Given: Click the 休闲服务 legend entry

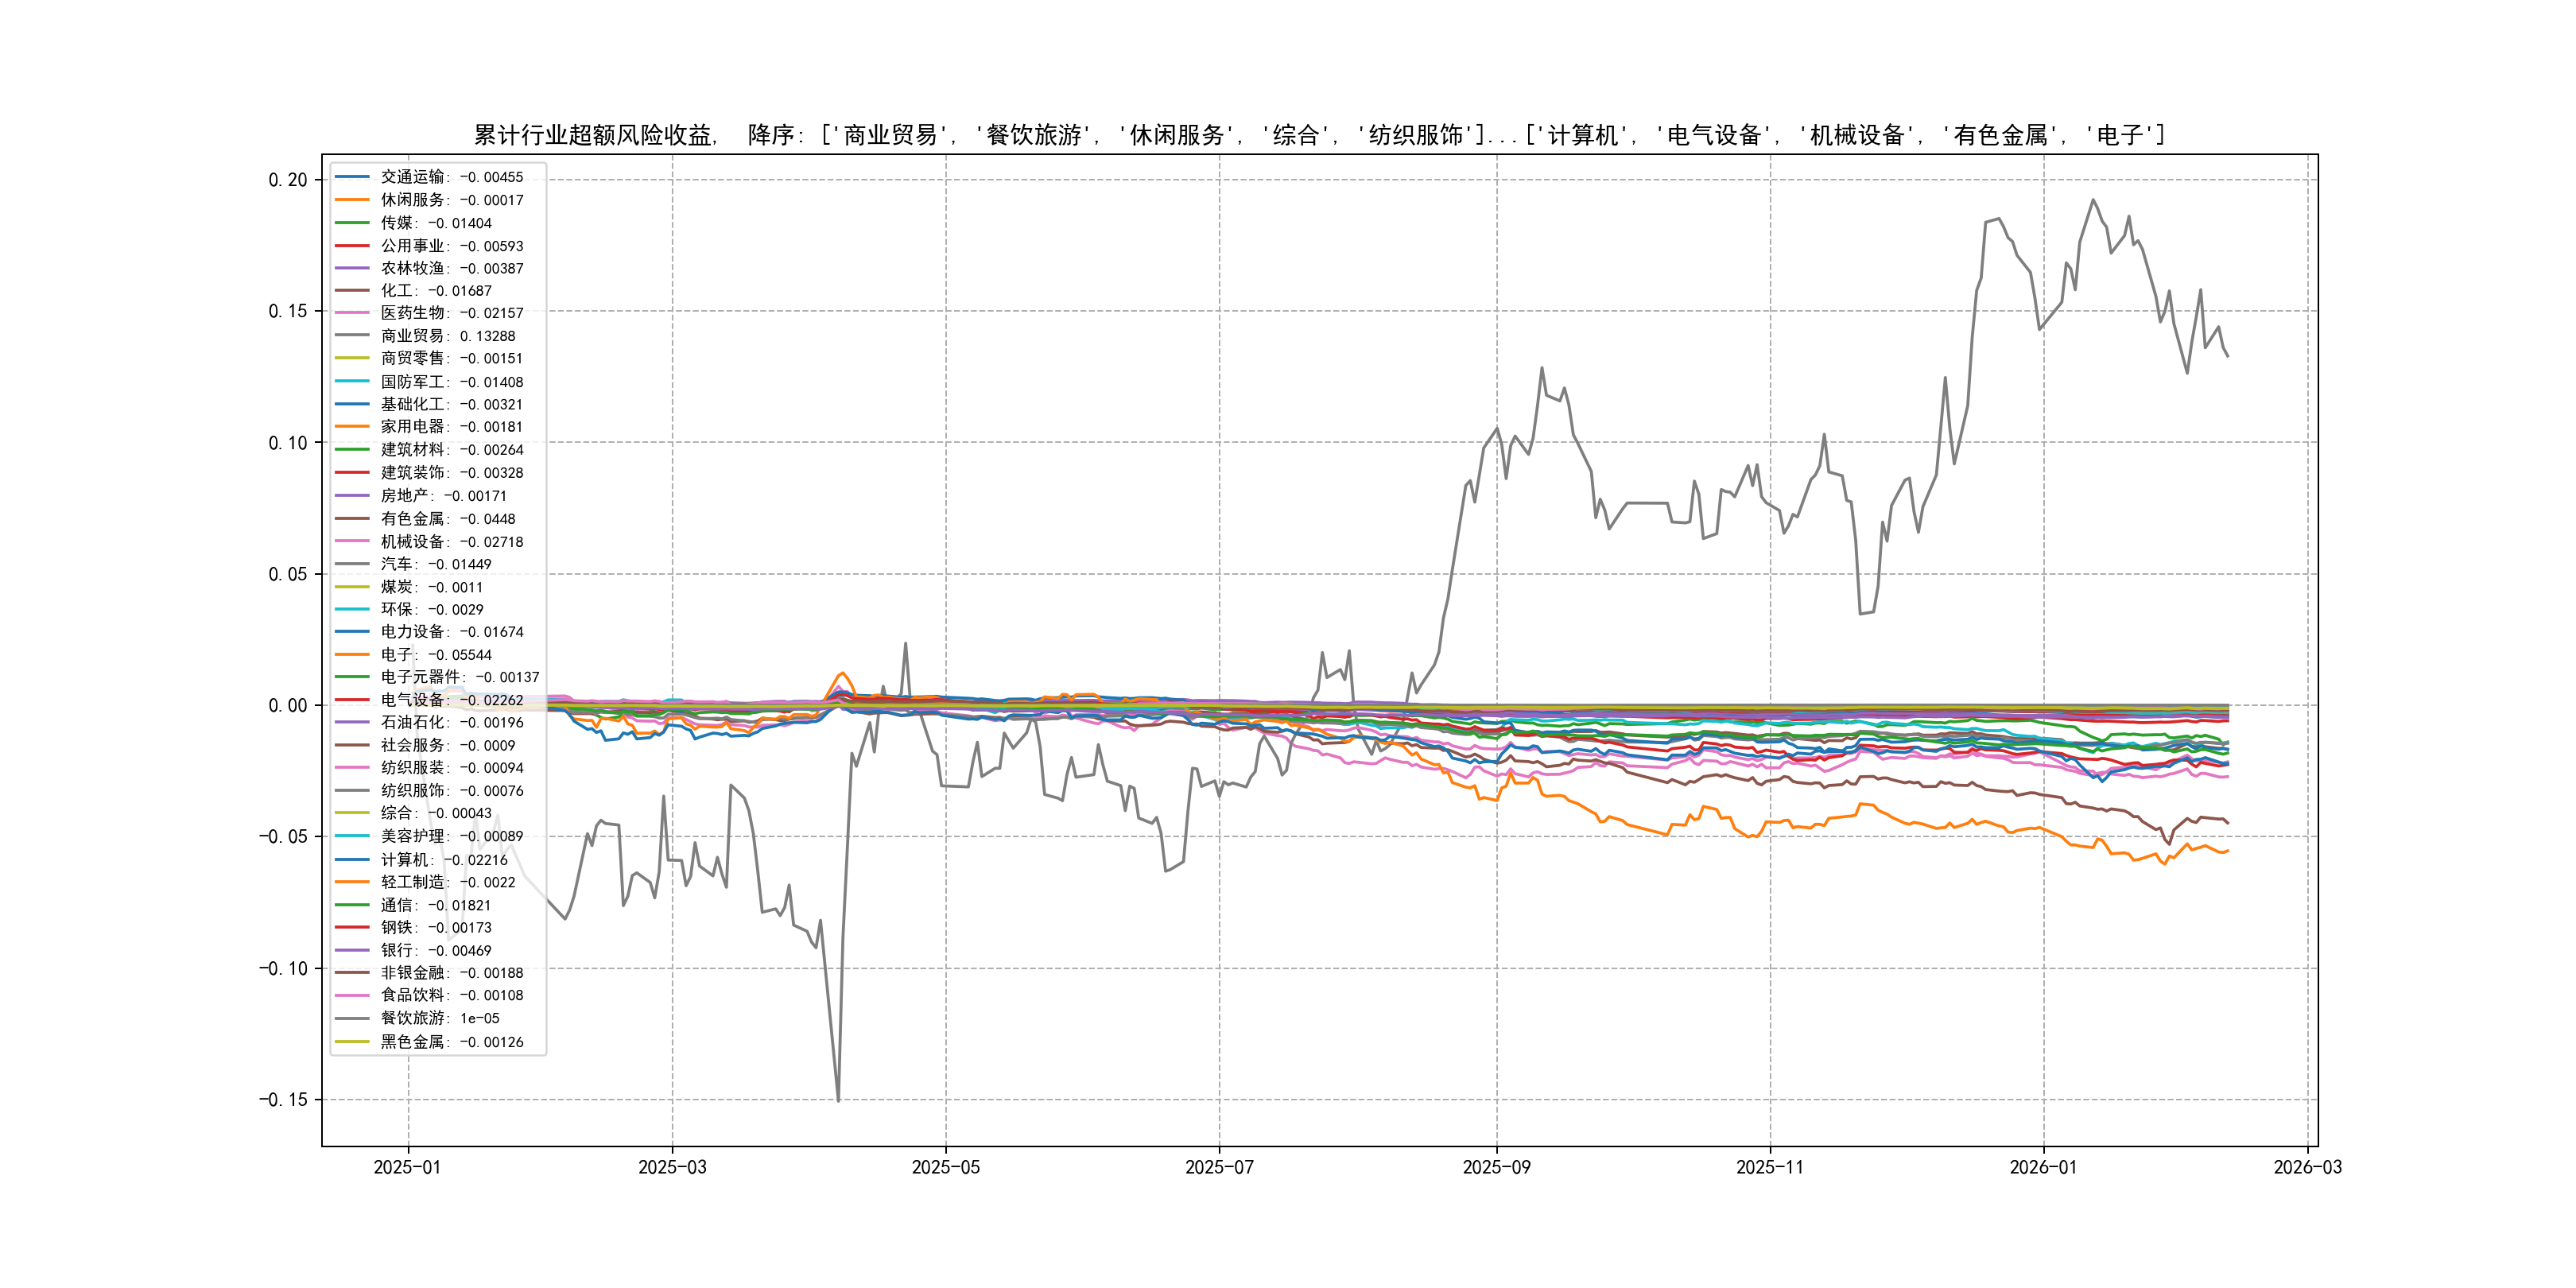Looking at the screenshot, I should tap(451, 200).
